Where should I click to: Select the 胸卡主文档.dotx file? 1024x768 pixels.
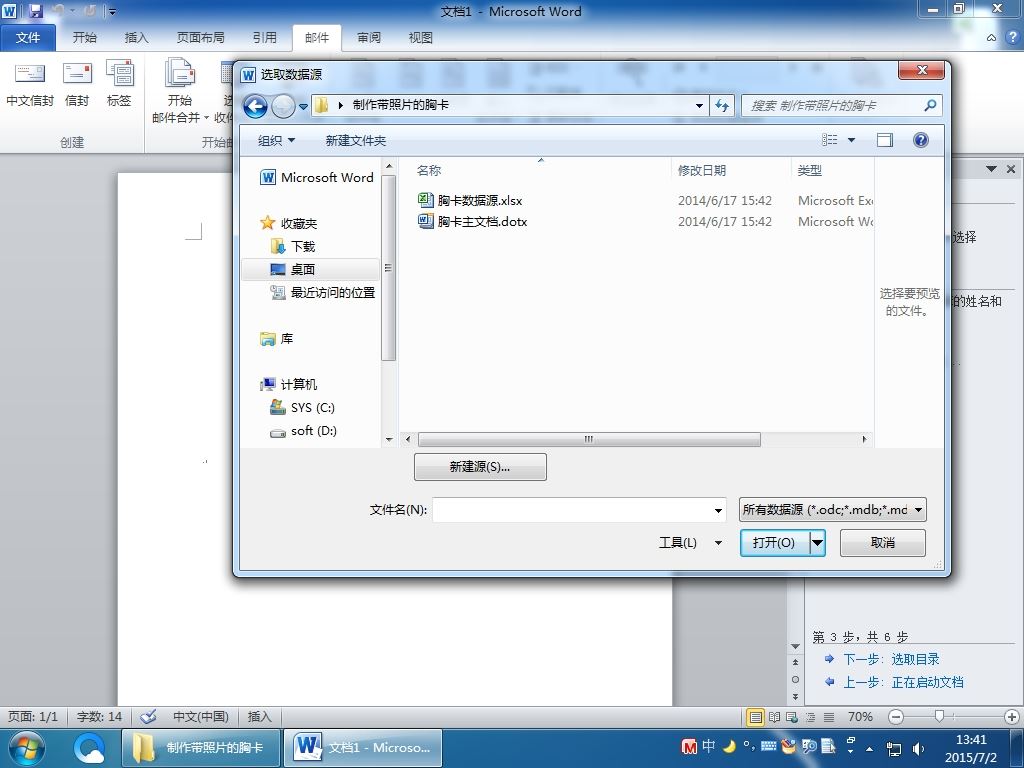pyautogui.click(x=472, y=221)
